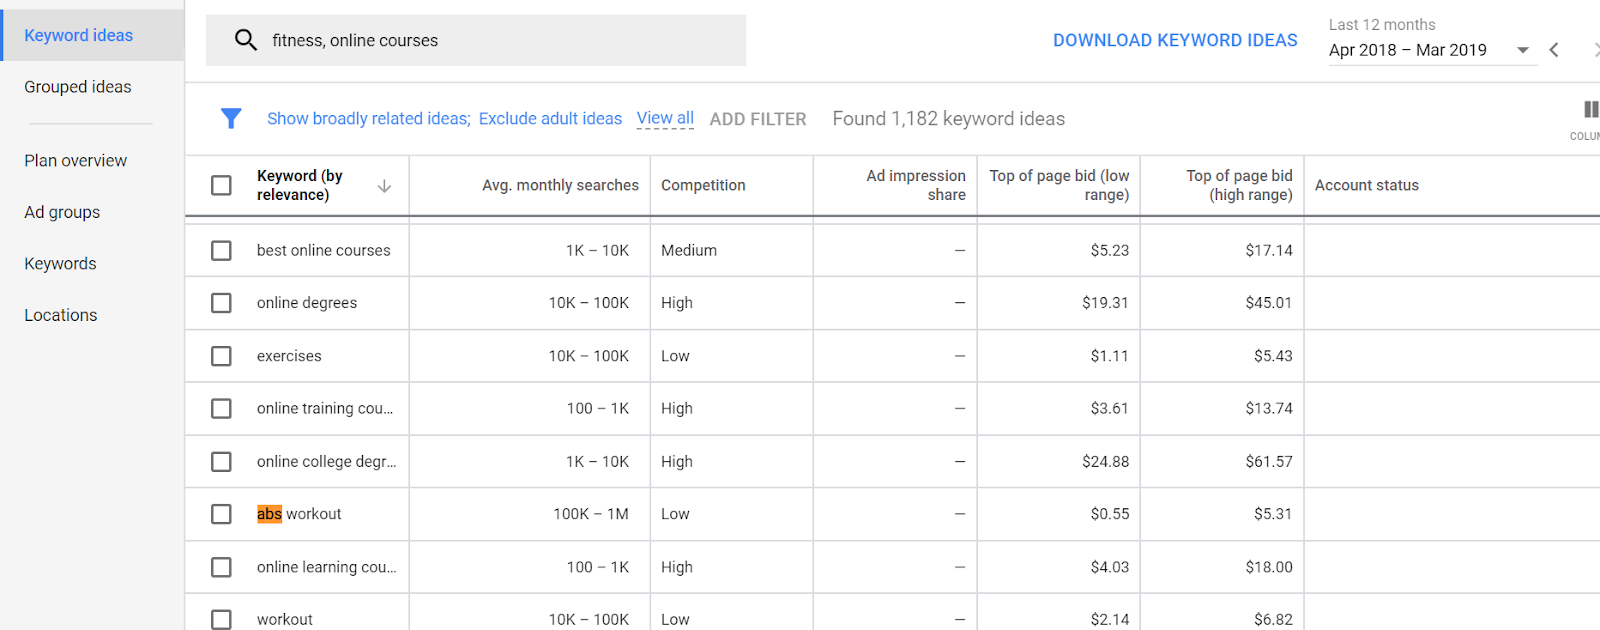This screenshot has width=1600, height=630.
Task: Go to previous date range arrow
Action: 1554,50
